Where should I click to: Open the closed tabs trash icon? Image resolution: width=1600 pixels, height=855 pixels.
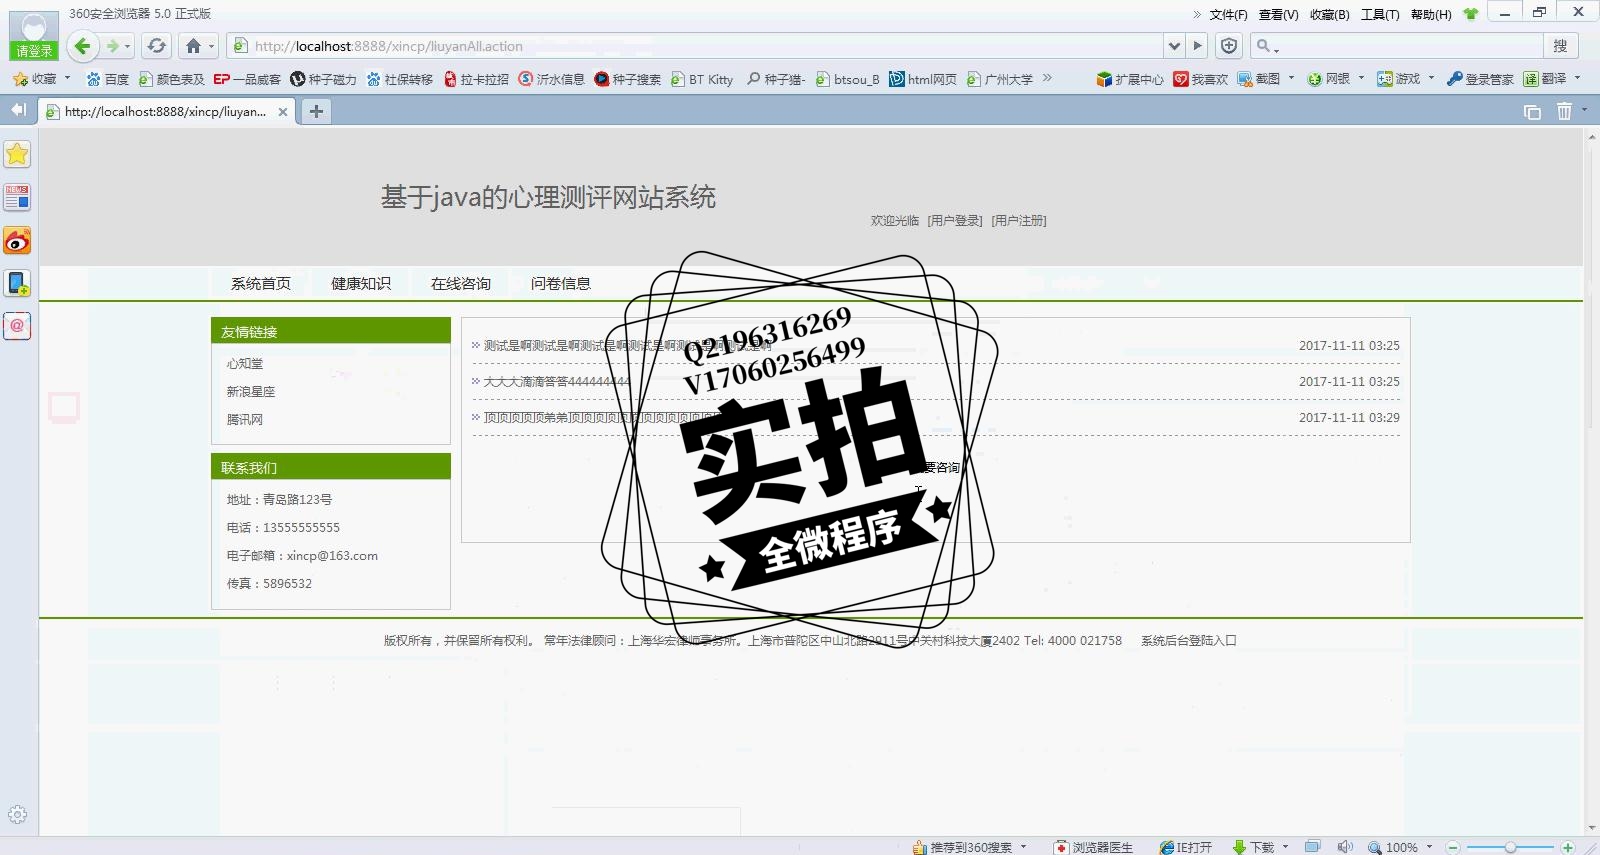(x=1564, y=112)
